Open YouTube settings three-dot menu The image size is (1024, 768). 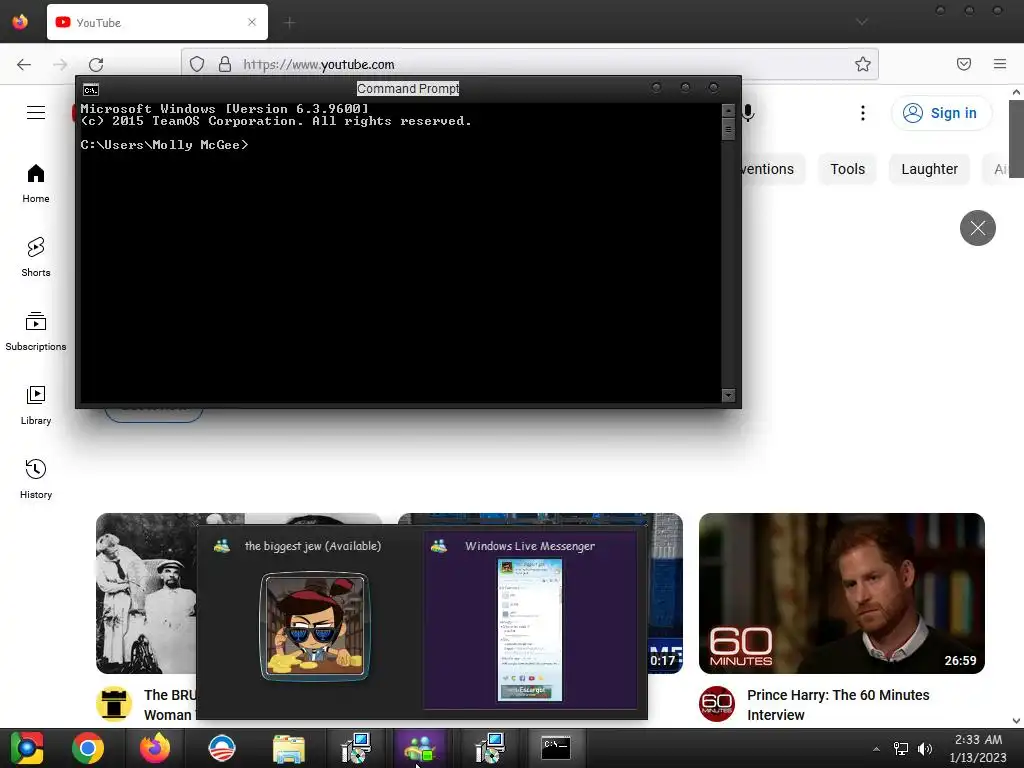pyautogui.click(x=863, y=113)
